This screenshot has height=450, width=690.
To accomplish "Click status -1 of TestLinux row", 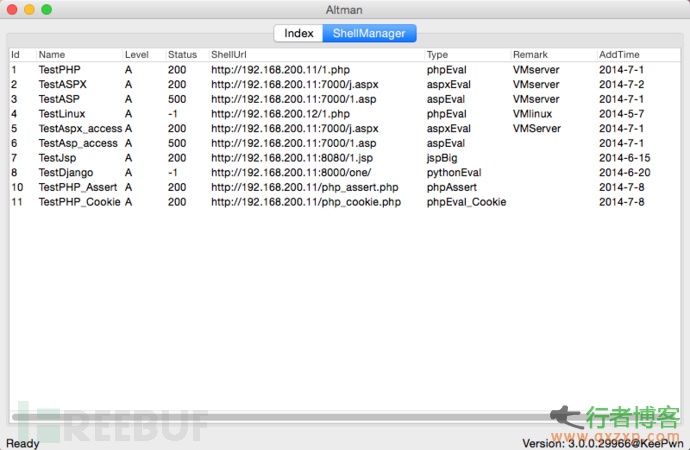I will (x=172, y=113).
